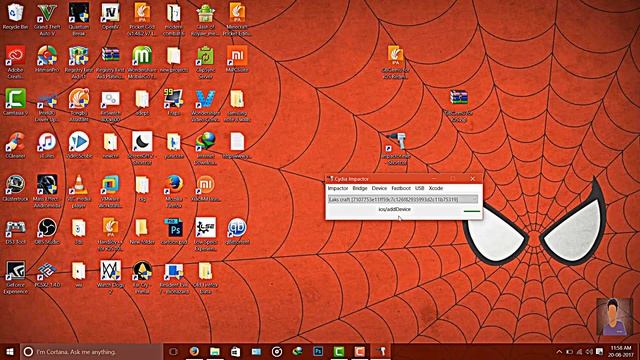Select the OpenIV desktop shortcut
Viewport: 640px width, 360px height.
[110, 16]
